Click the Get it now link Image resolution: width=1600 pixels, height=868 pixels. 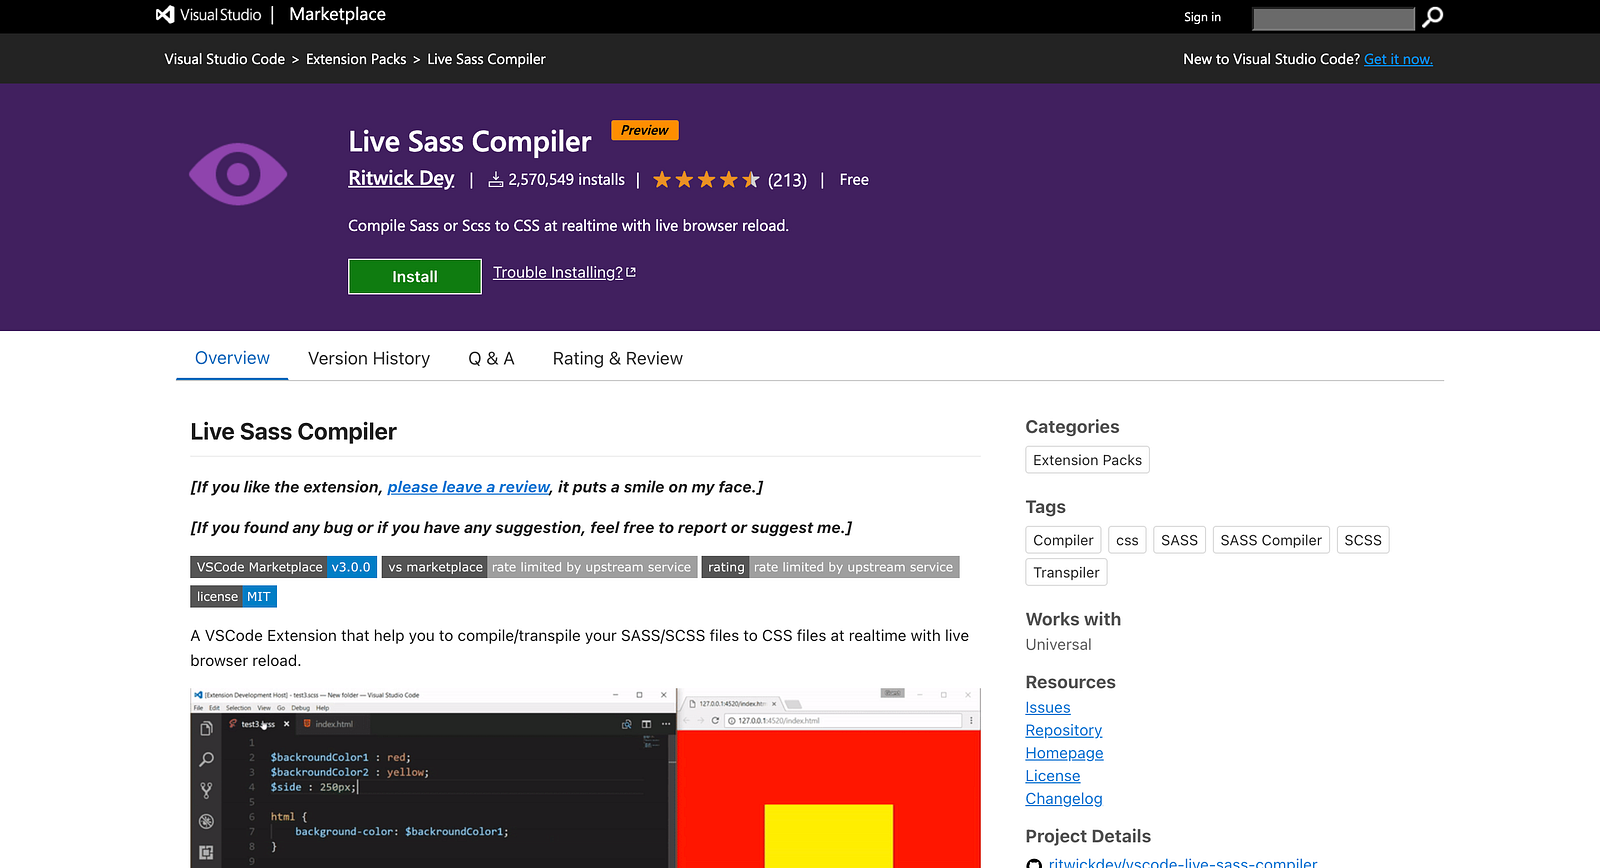tap(1398, 59)
